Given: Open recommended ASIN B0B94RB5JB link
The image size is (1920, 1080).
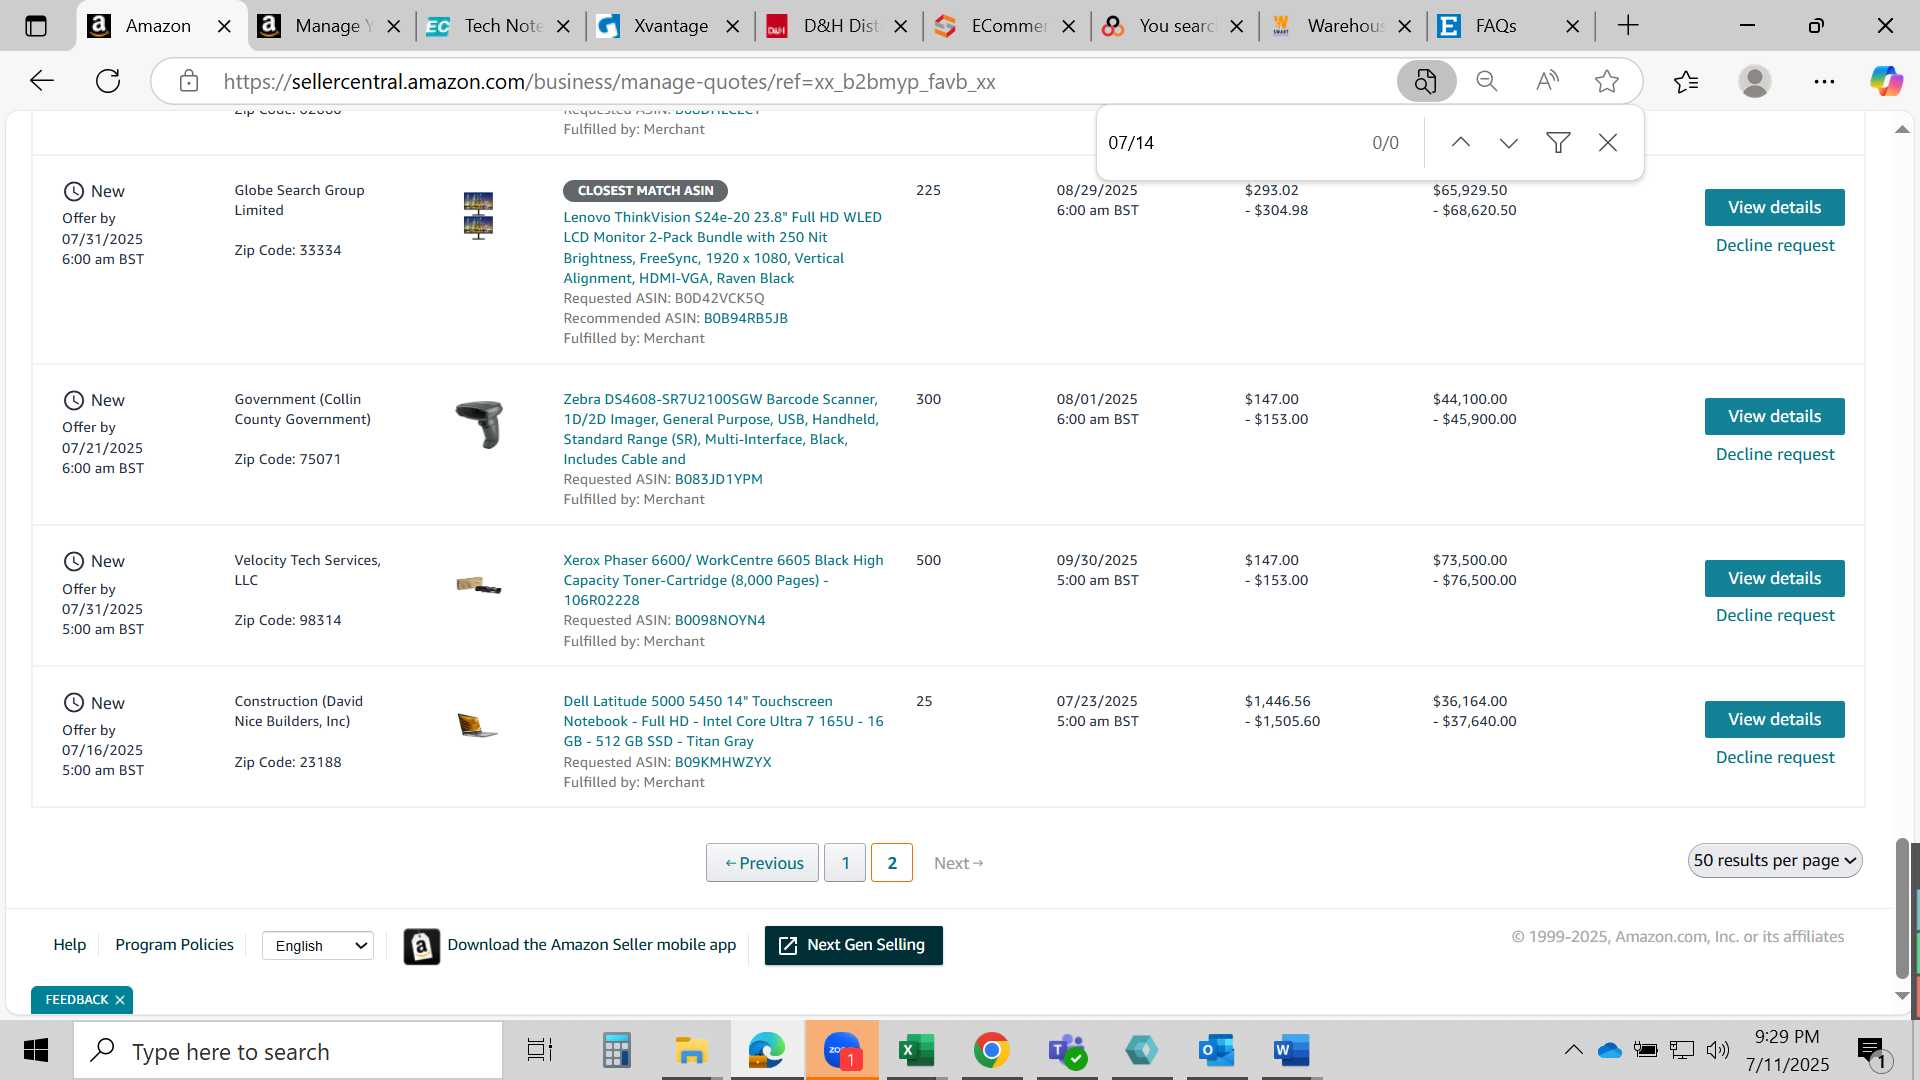Looking at the screenshot, I should (x=745, y=319).
